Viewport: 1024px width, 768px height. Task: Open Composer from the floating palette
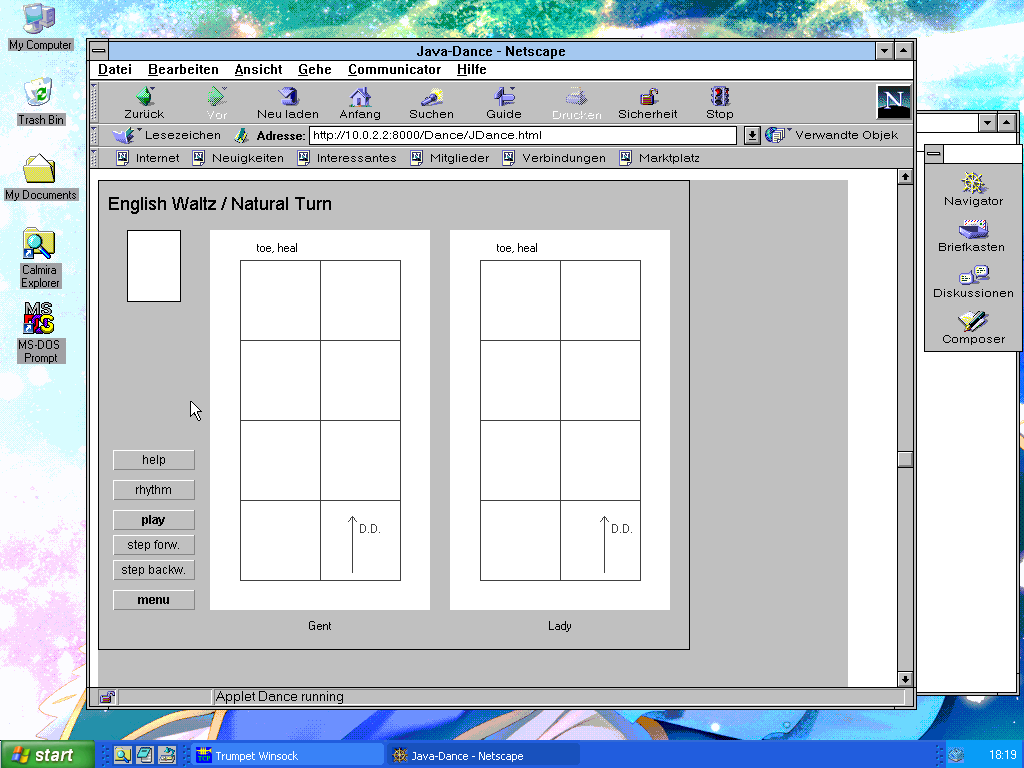pos(973,322)
